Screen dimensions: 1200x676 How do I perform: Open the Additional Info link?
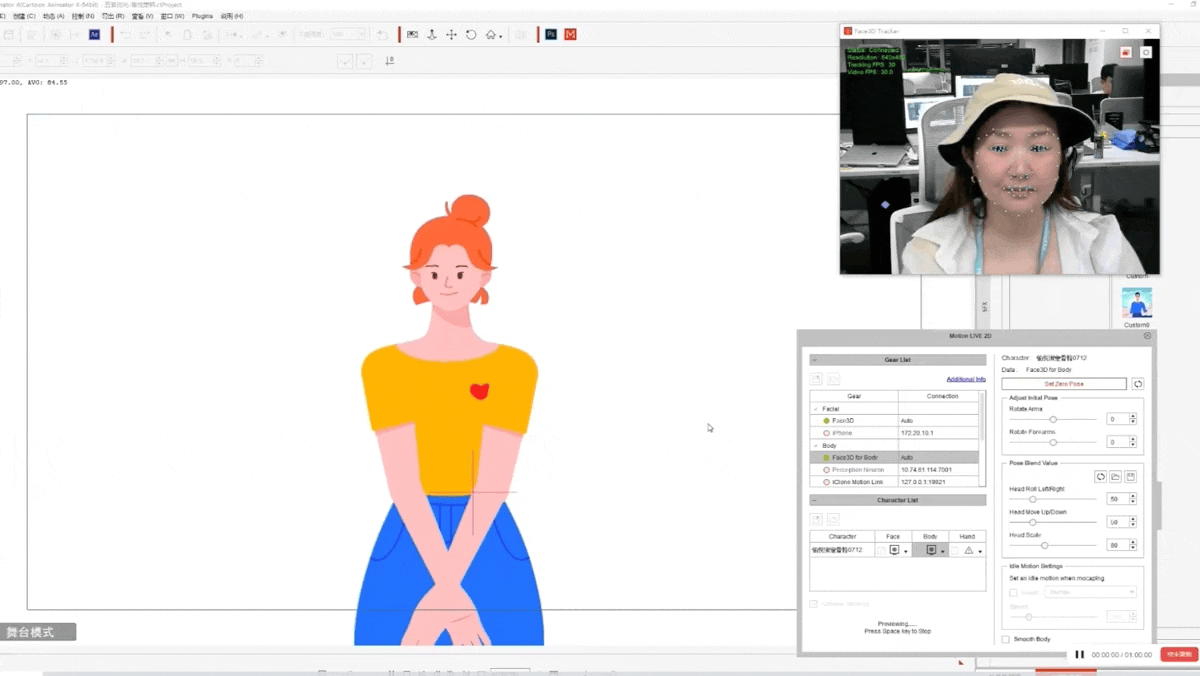point(966,379)
